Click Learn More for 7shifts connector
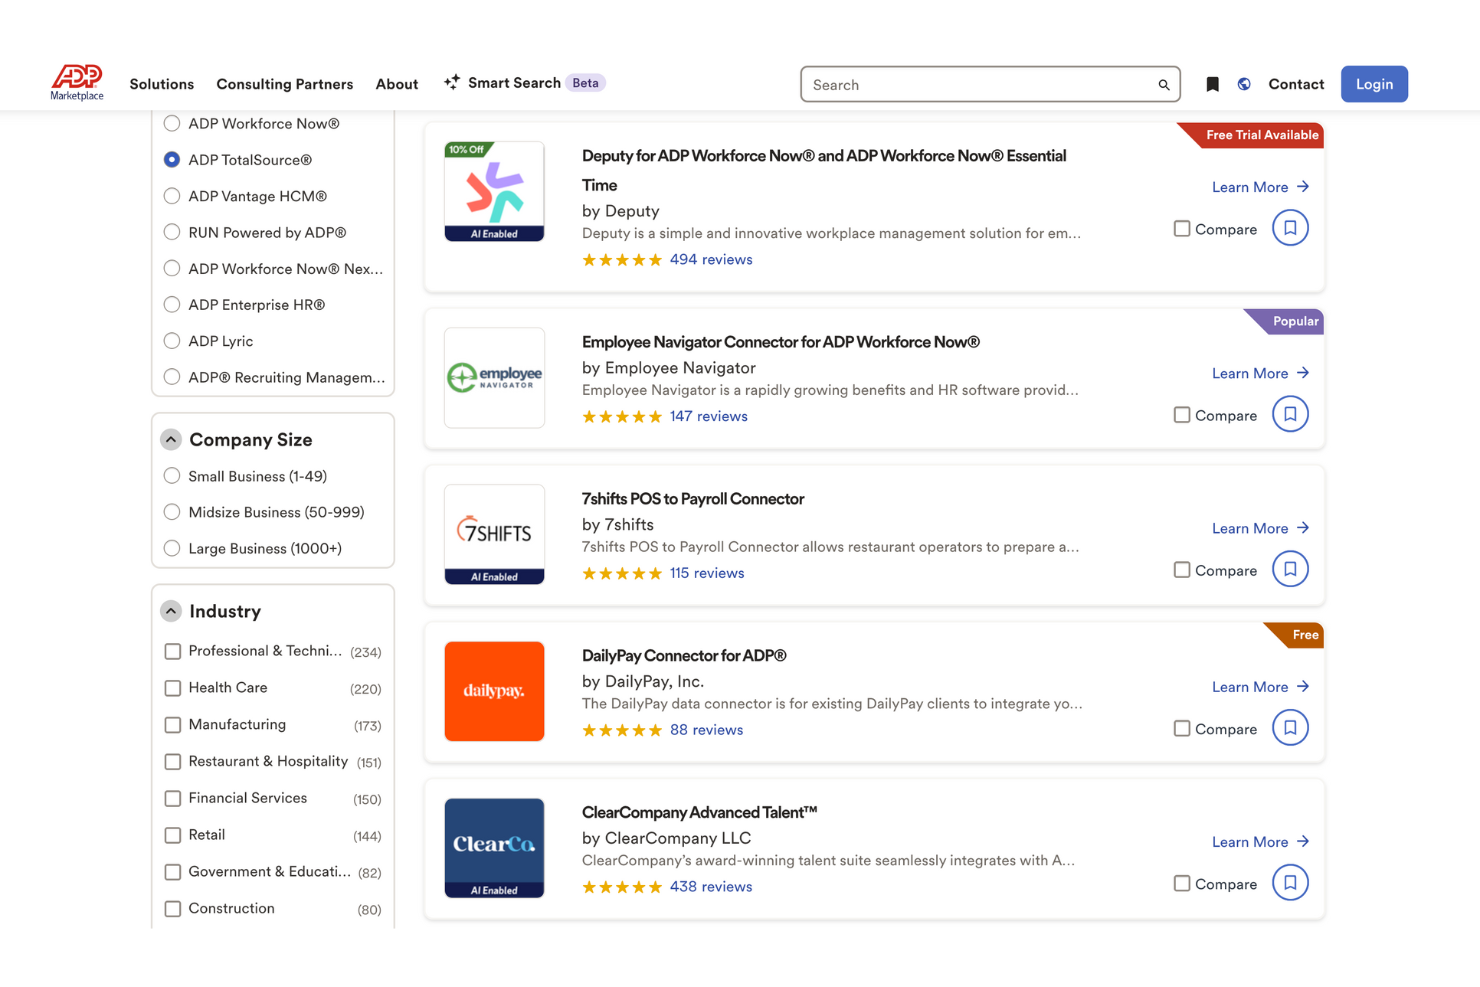The height and width of the screenshot is (987, 1480). [x=1260, y=528]
